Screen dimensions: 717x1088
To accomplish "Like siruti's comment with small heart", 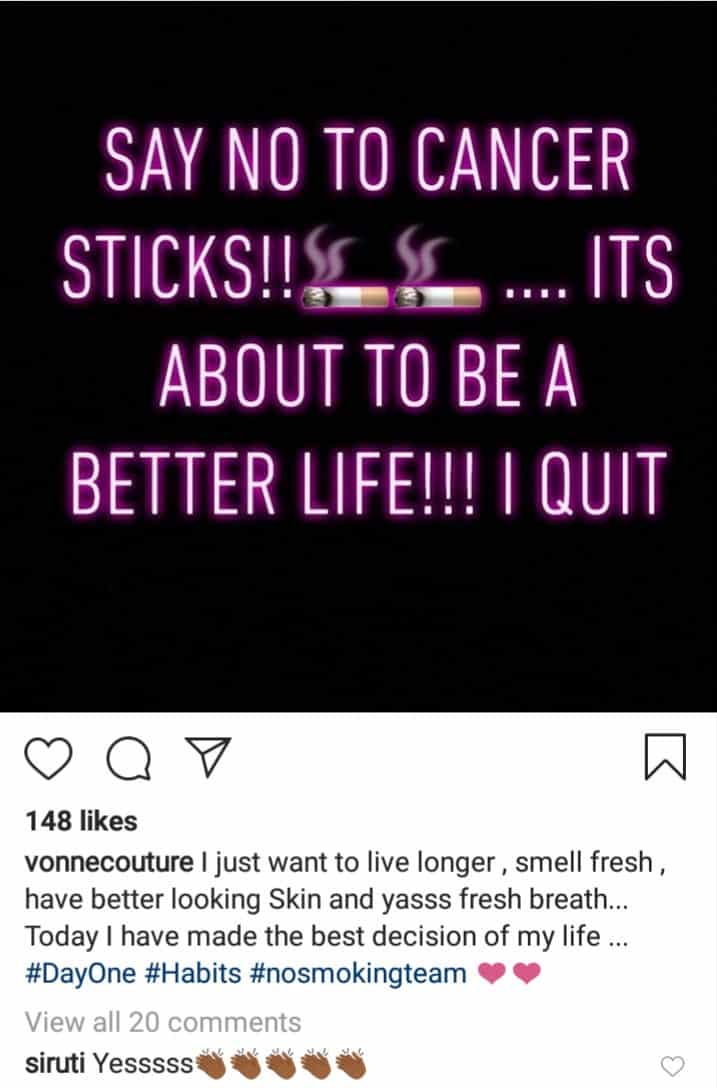I will point(671,1065).
